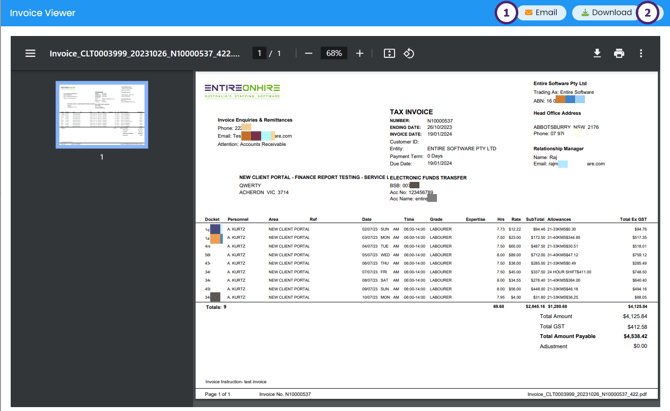
Task: Click the TAX INVOICE heading
Action: [411, 112]
